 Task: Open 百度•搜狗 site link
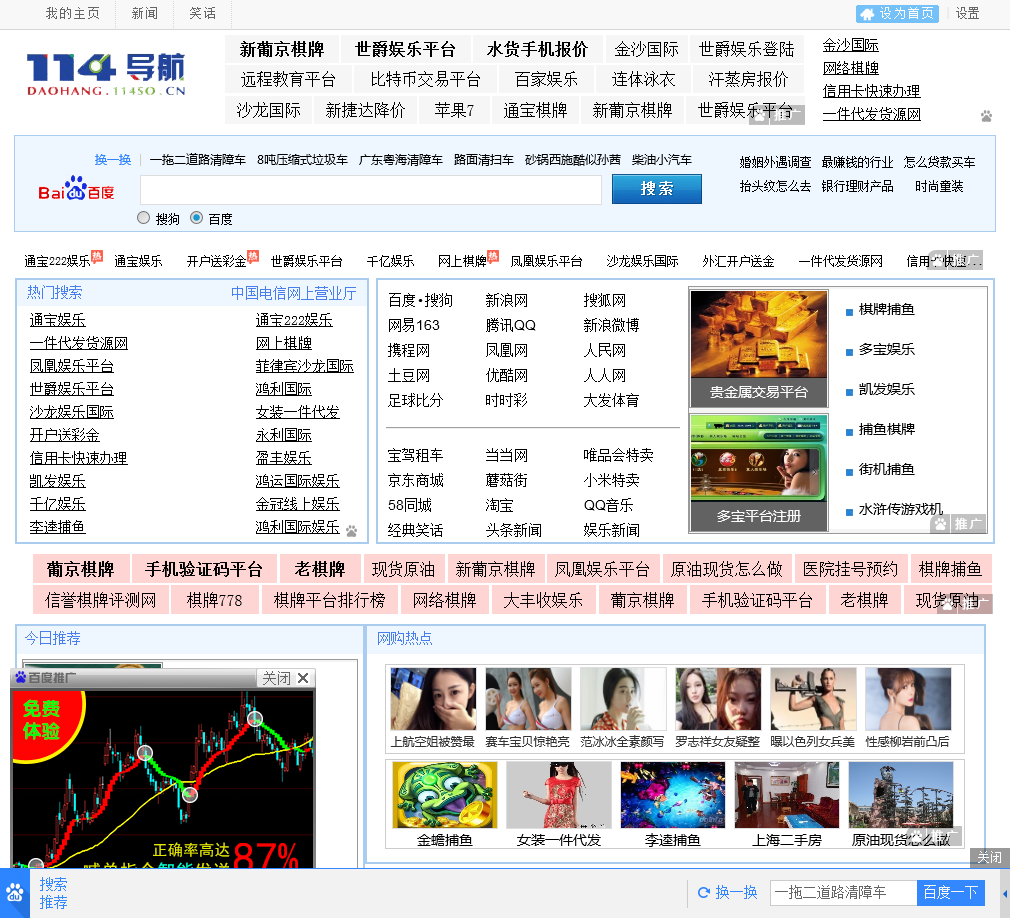[x=420, y=300]
